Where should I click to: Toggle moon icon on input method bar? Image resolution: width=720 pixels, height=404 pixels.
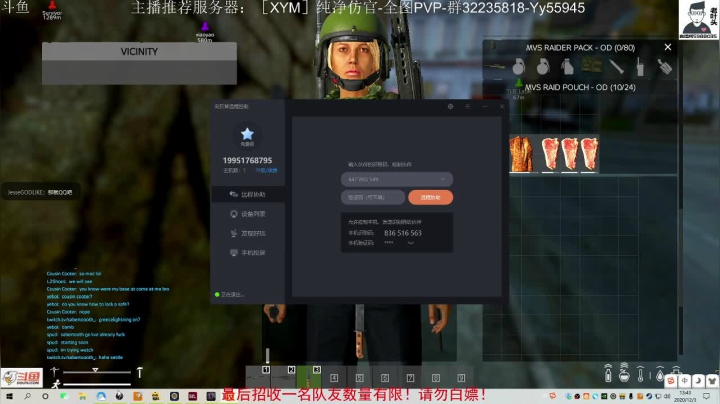click(698, 381)
